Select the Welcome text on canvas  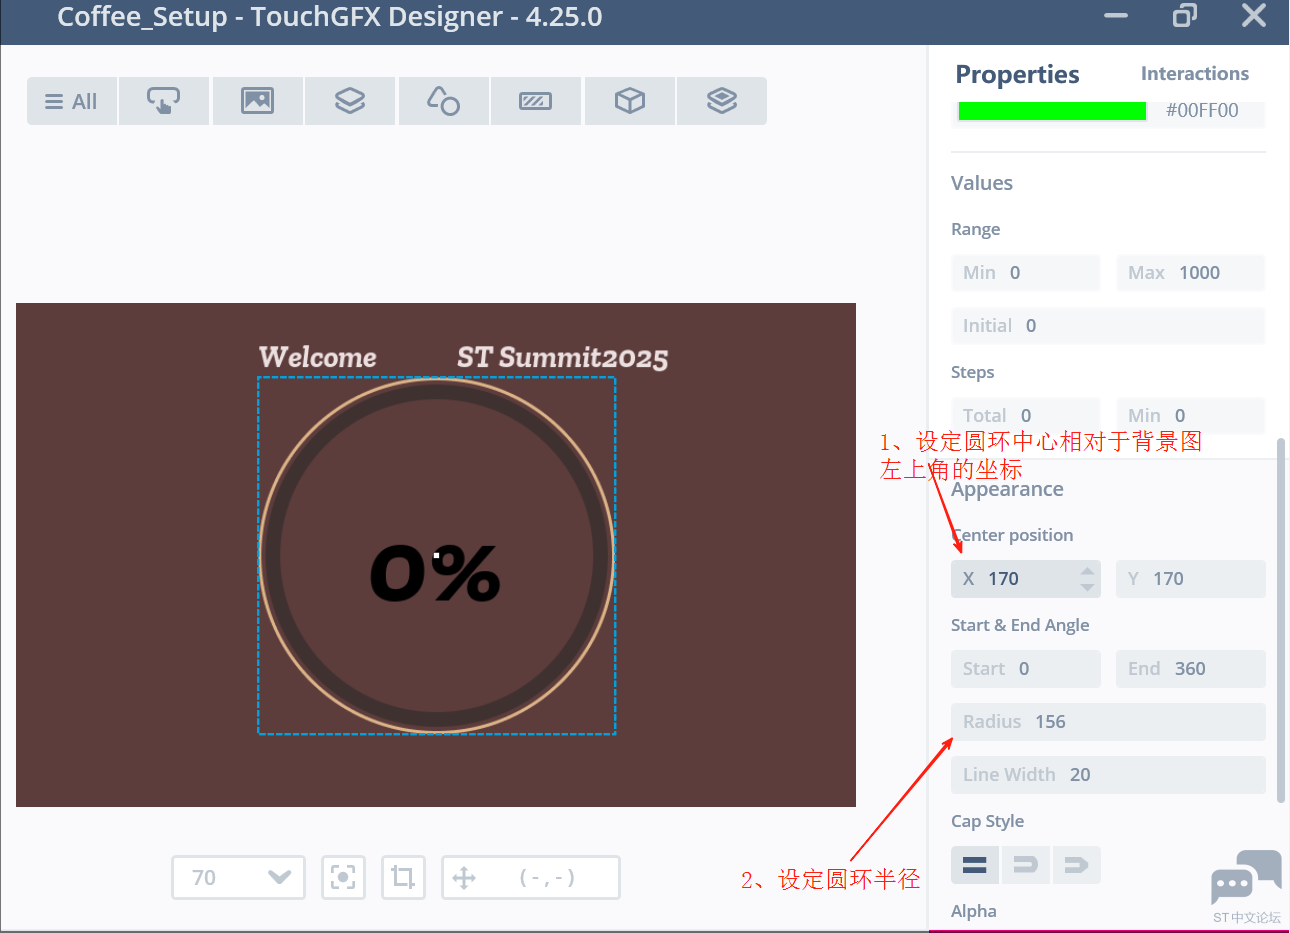(x=318, y=357)
